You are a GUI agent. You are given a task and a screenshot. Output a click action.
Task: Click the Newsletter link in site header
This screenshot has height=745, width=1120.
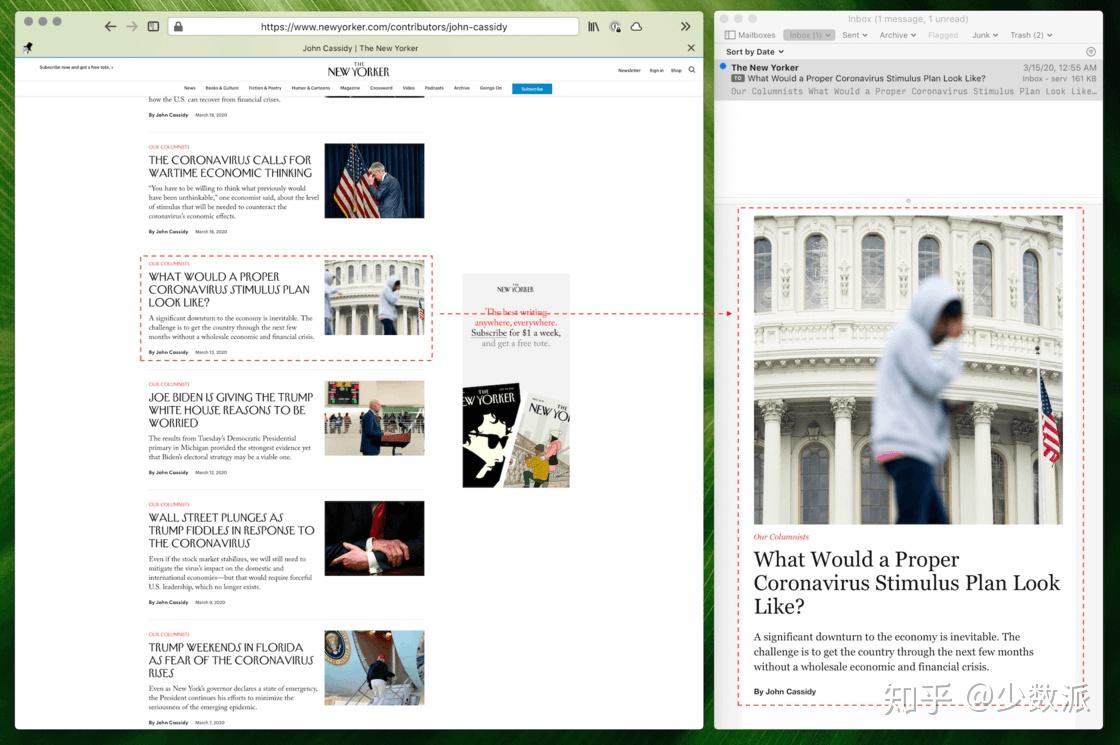tap(629, 71)
